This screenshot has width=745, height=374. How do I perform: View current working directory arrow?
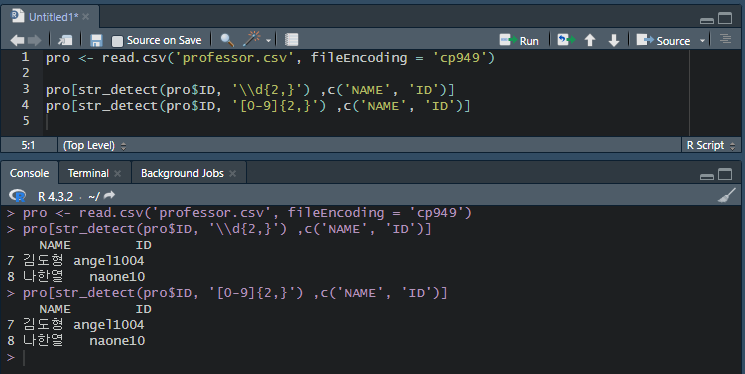(x=110, y=195)
